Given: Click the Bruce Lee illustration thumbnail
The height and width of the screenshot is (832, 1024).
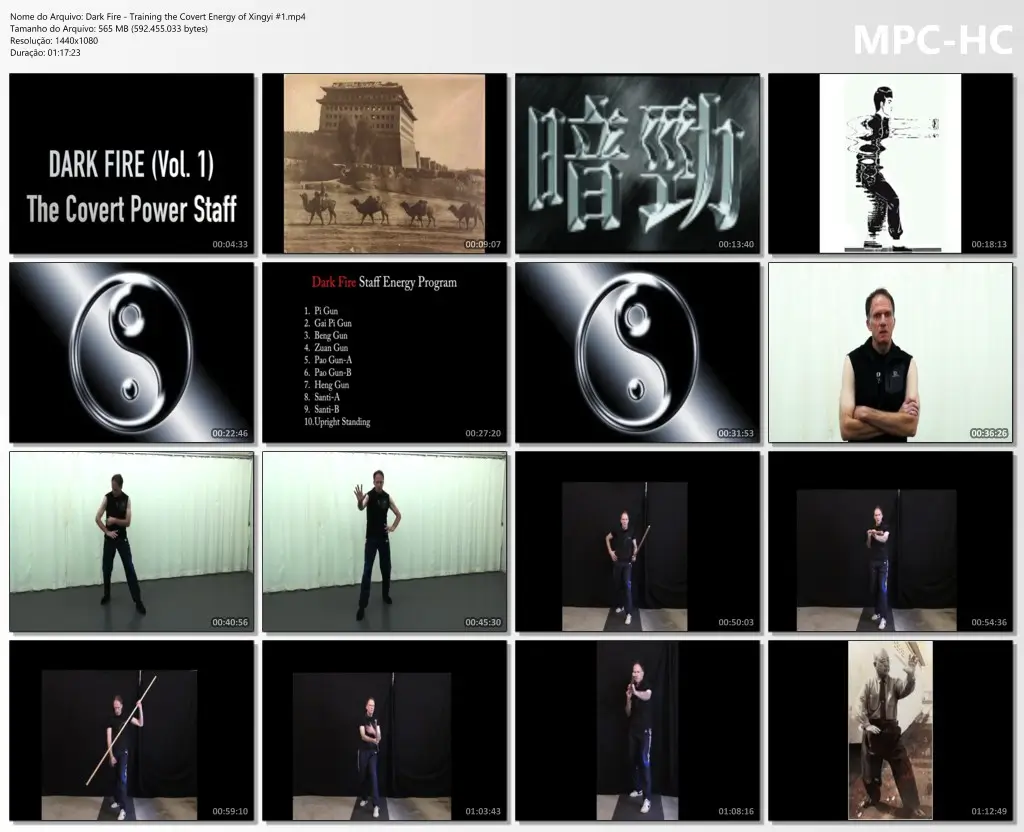Looking at the screenshot, I should tap(890, 163).
